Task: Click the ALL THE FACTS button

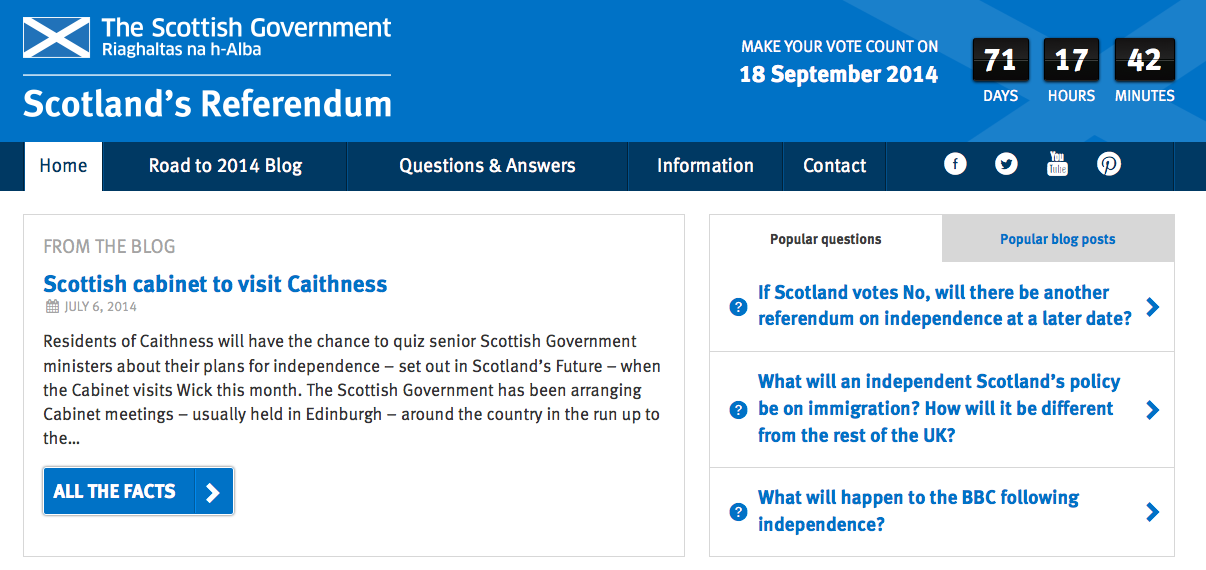Action: click(138, 491)
